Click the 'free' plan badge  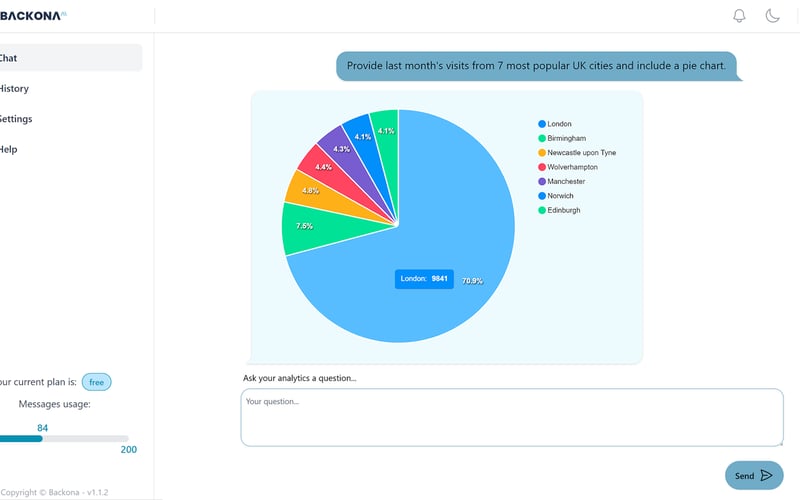click(x=96, y=382)
